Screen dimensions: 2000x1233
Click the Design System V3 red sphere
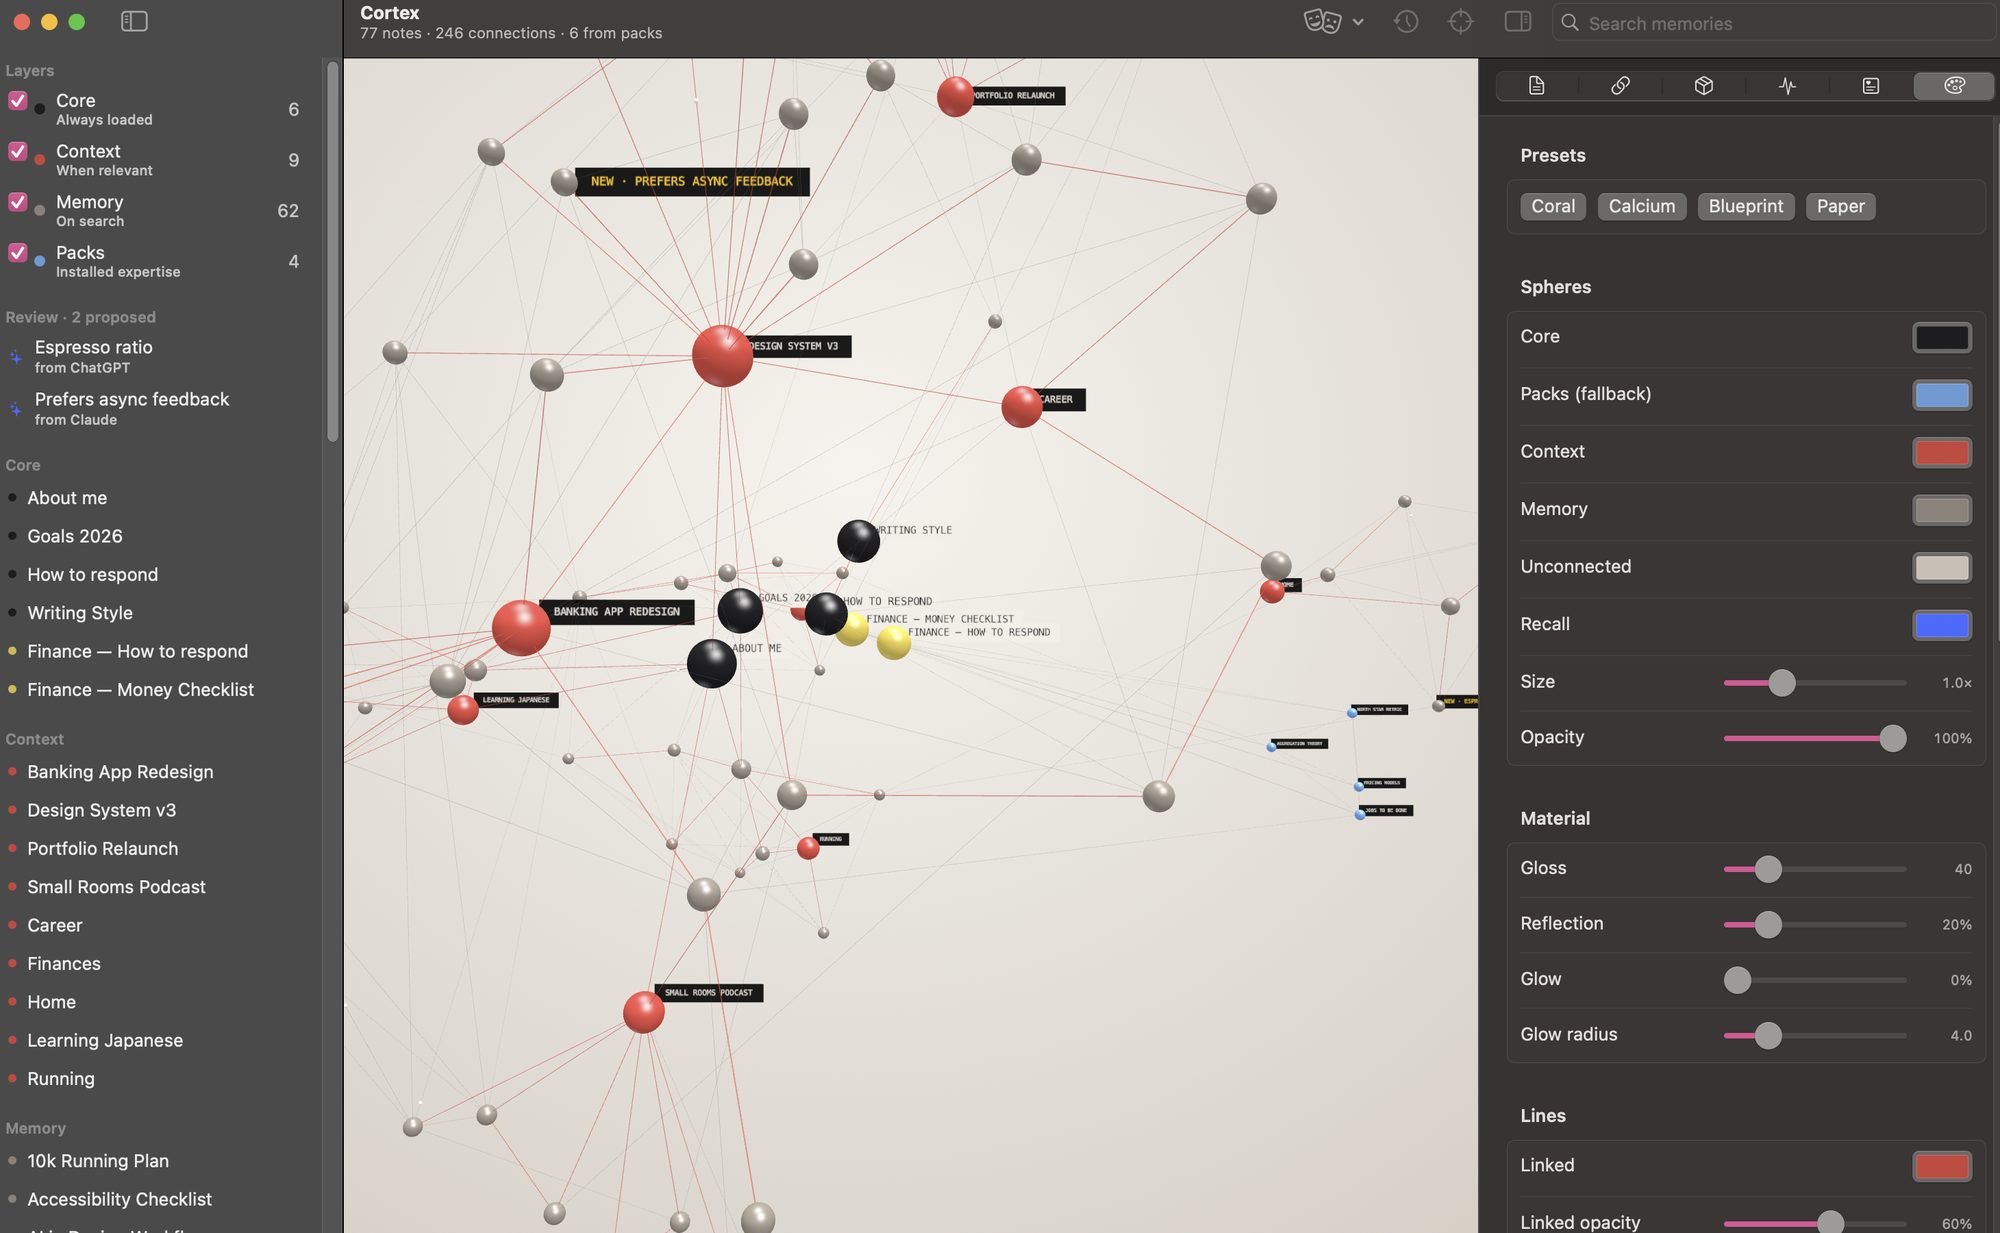(722, 356)
